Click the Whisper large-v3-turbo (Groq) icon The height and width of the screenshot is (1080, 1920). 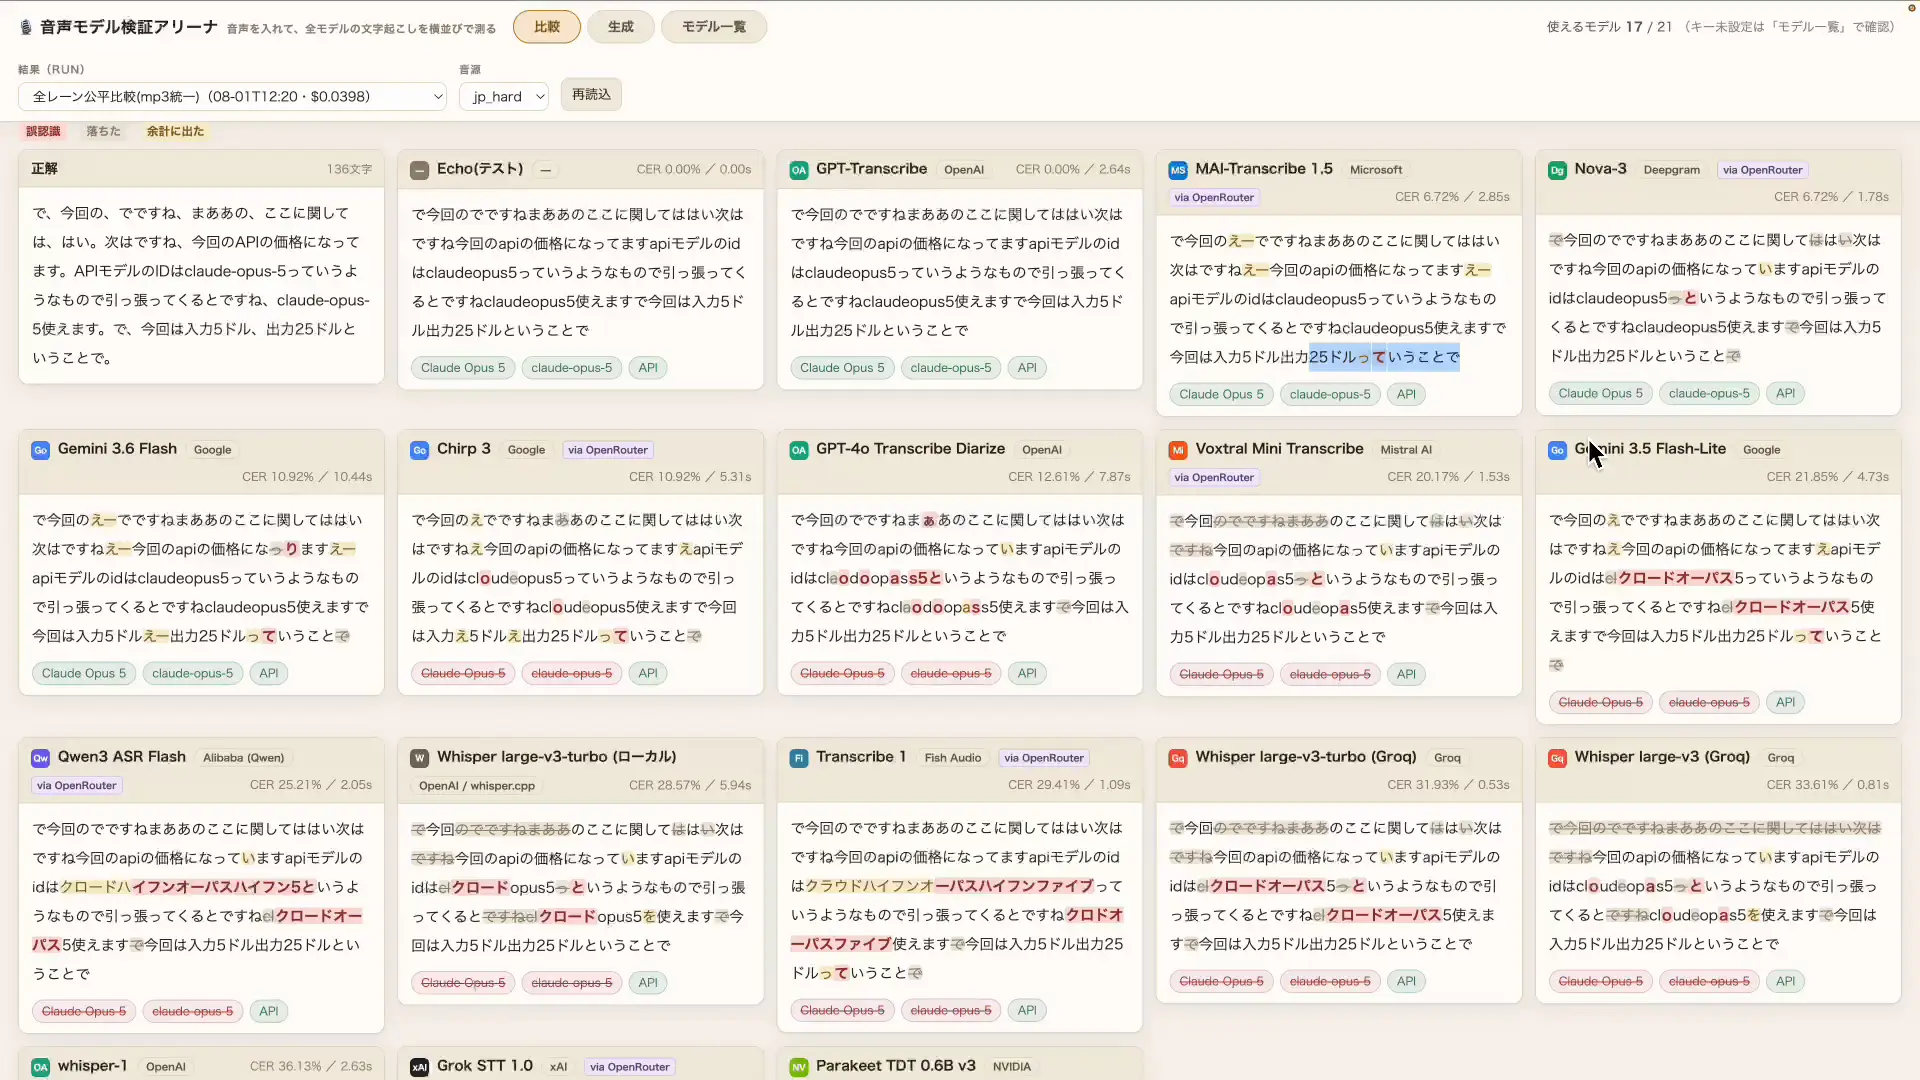(1178, 758)
